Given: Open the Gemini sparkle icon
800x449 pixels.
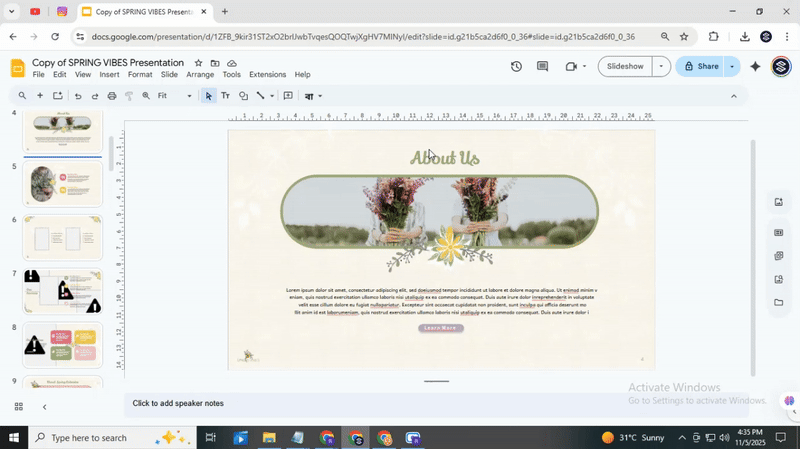Looking at the screenshot, I should click(x=755, y=66).
